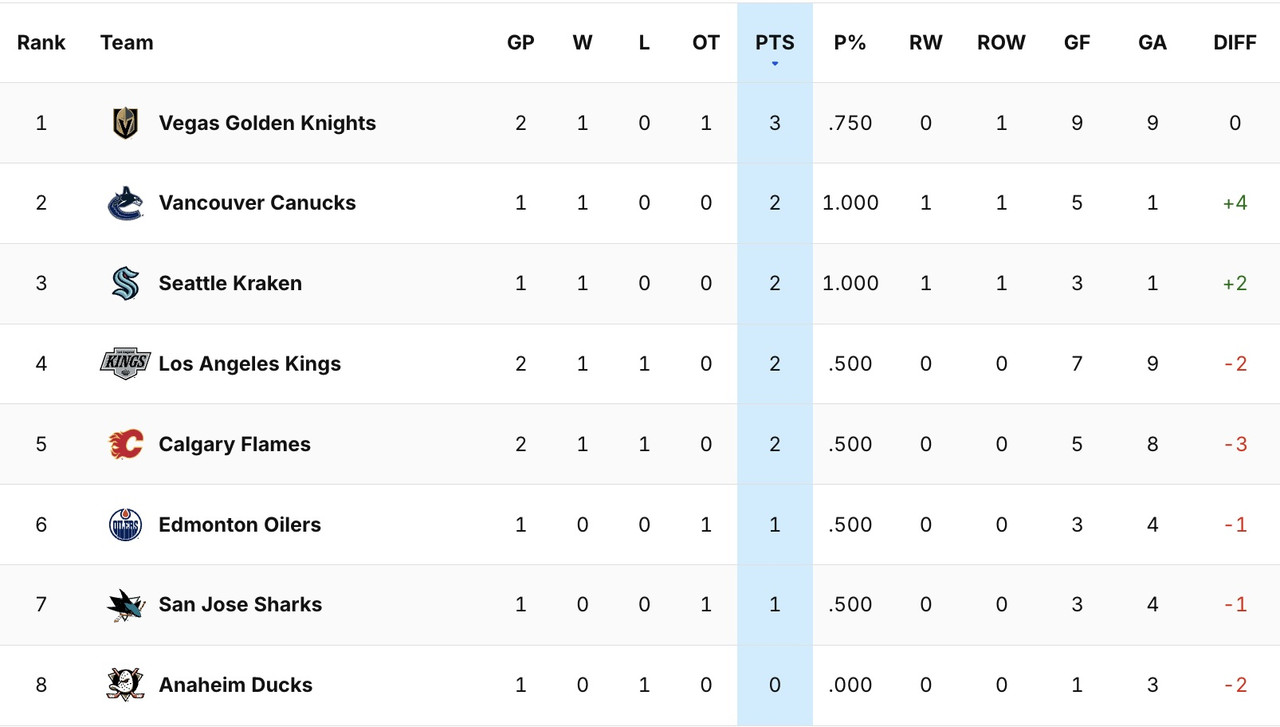
Task: Open Vegas Golden Knights team link
Action: coord(267,123)
